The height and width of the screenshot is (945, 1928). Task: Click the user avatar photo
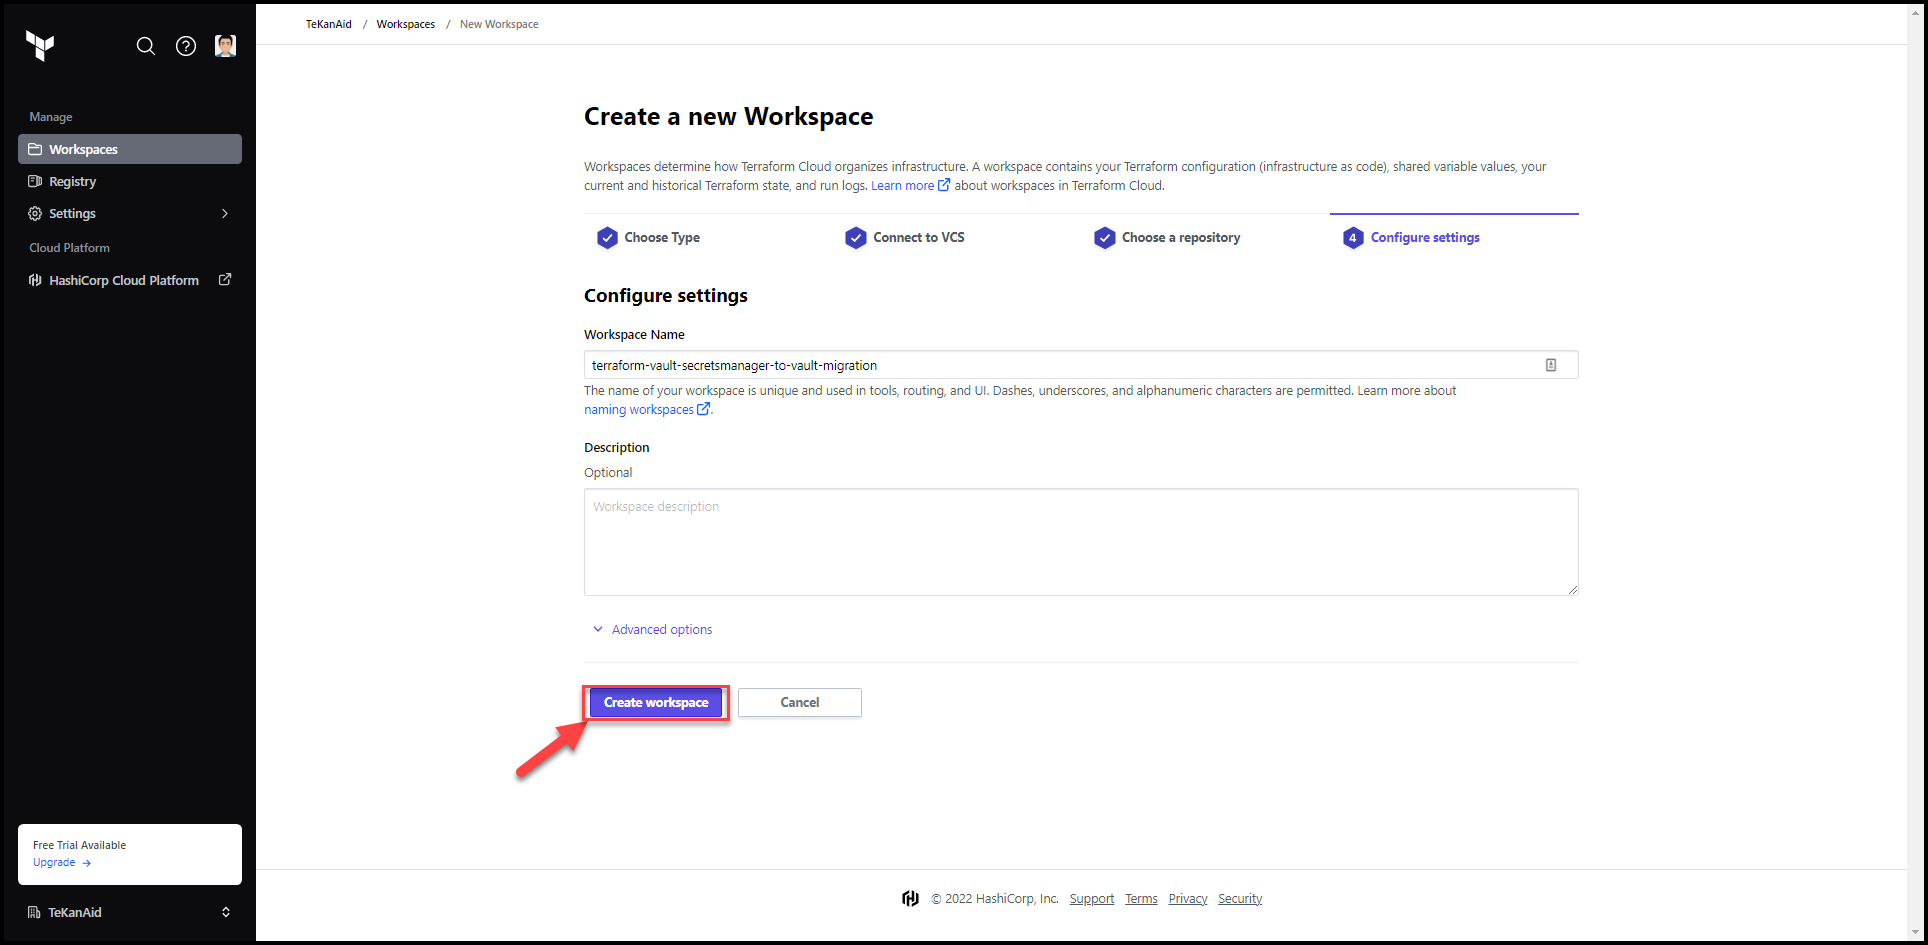pos(225,45)
